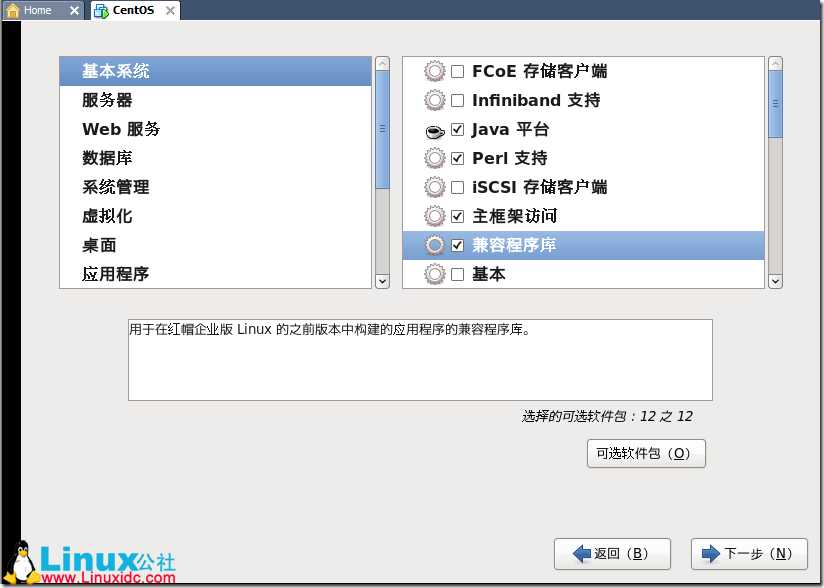Screen dimensions: 824x588
Task: Click the CentOS tab's VM icon
Action: point(101,10)
